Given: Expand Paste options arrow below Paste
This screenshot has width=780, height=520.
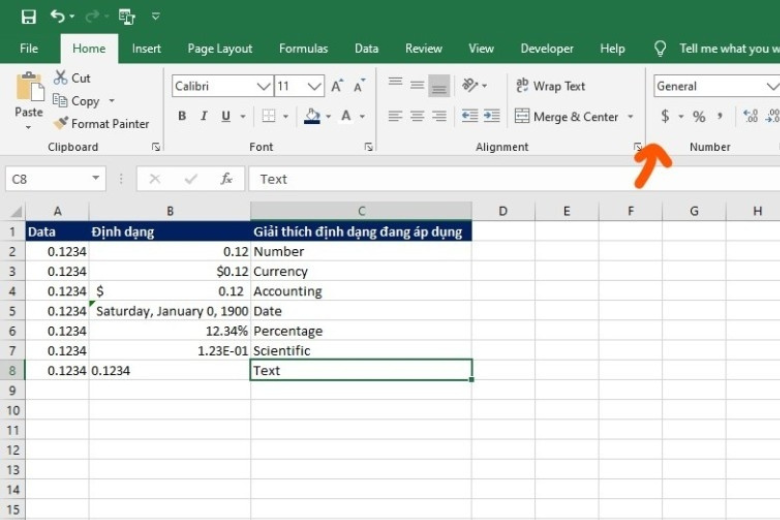Looking at the screenshot, I should (x=28, y=127).
